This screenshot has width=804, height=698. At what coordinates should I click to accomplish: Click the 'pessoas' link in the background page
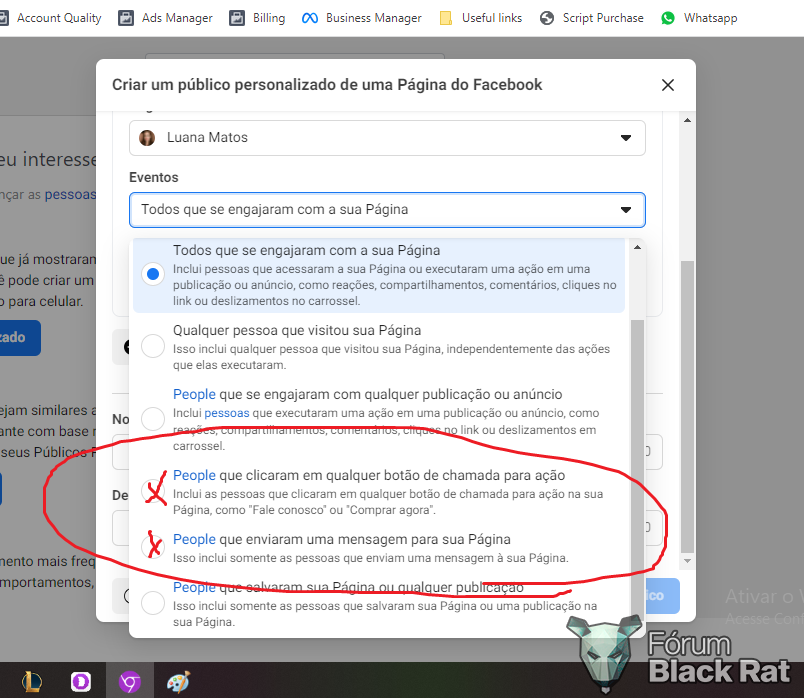point(70,195)
